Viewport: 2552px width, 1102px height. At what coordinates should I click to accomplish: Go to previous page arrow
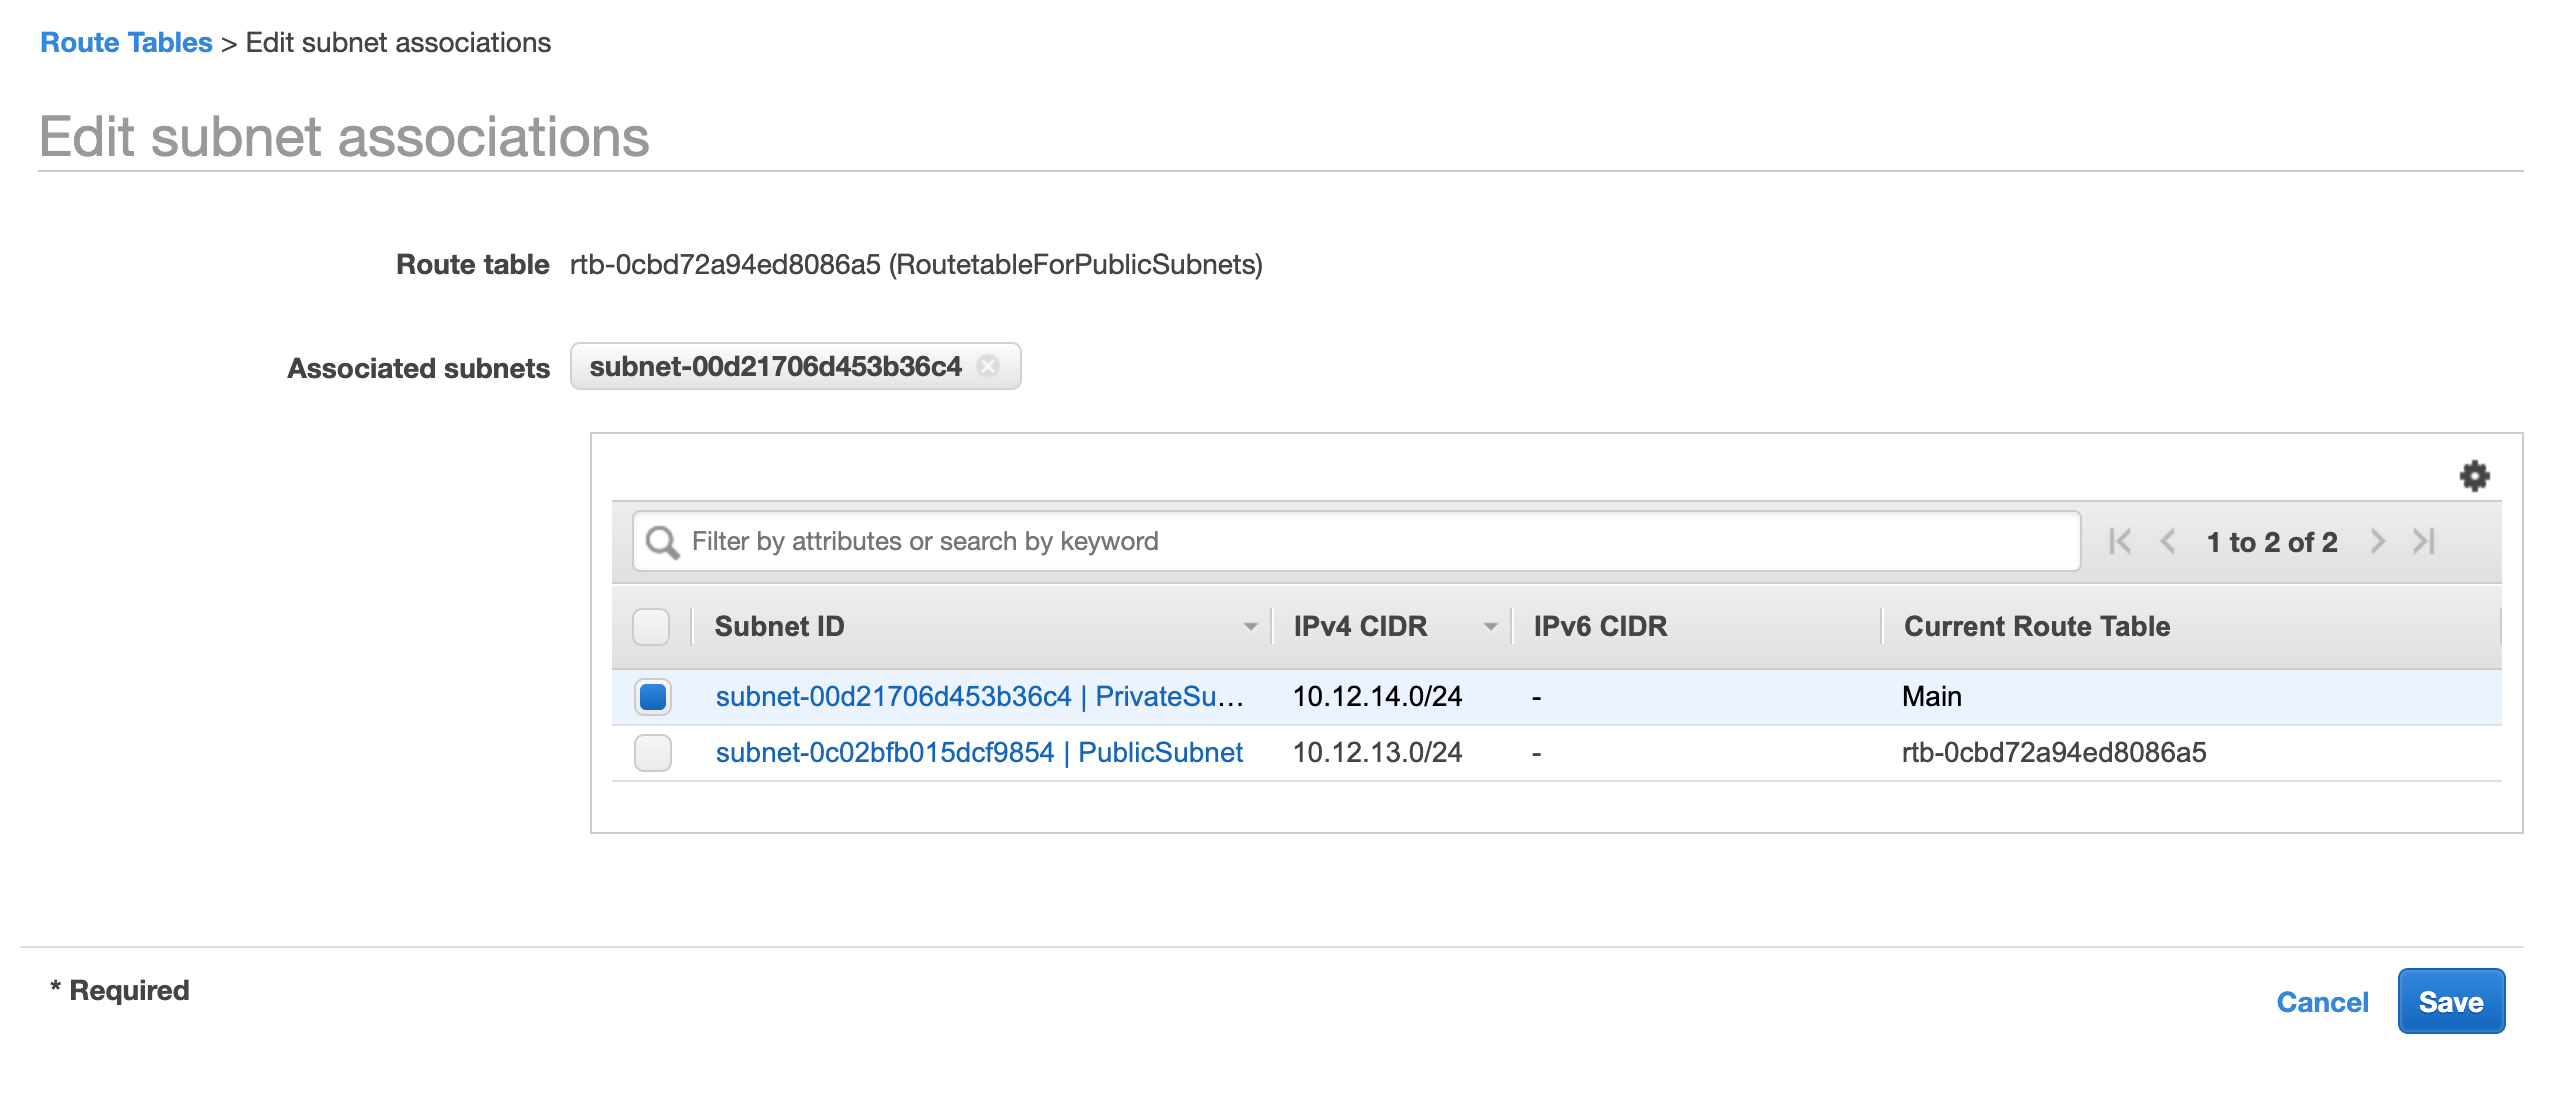2167,542
